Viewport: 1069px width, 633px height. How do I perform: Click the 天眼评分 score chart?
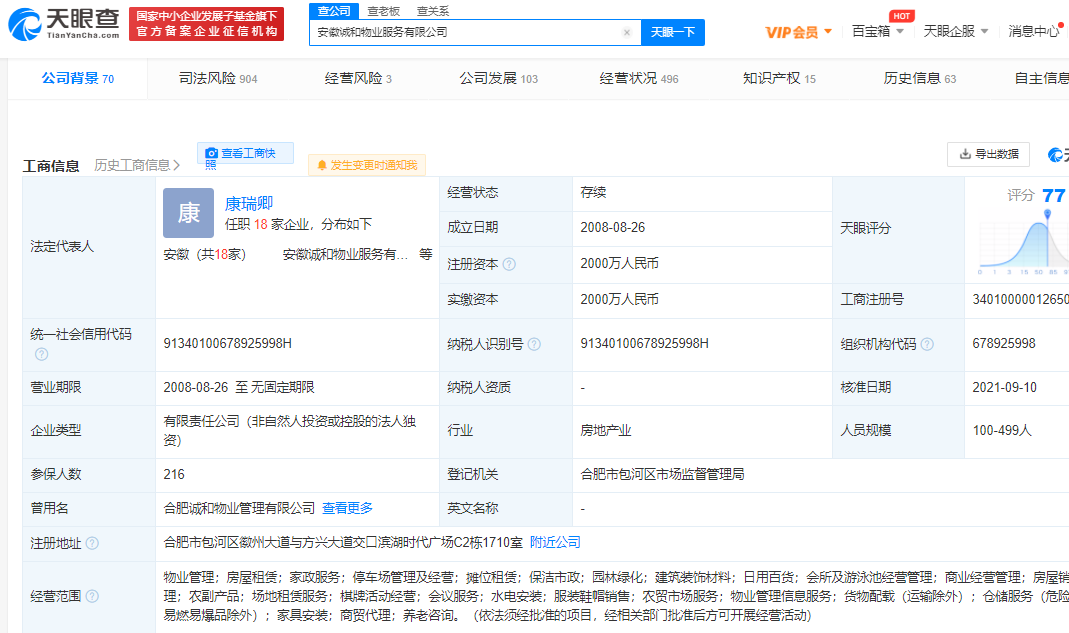pos(1025,242)
